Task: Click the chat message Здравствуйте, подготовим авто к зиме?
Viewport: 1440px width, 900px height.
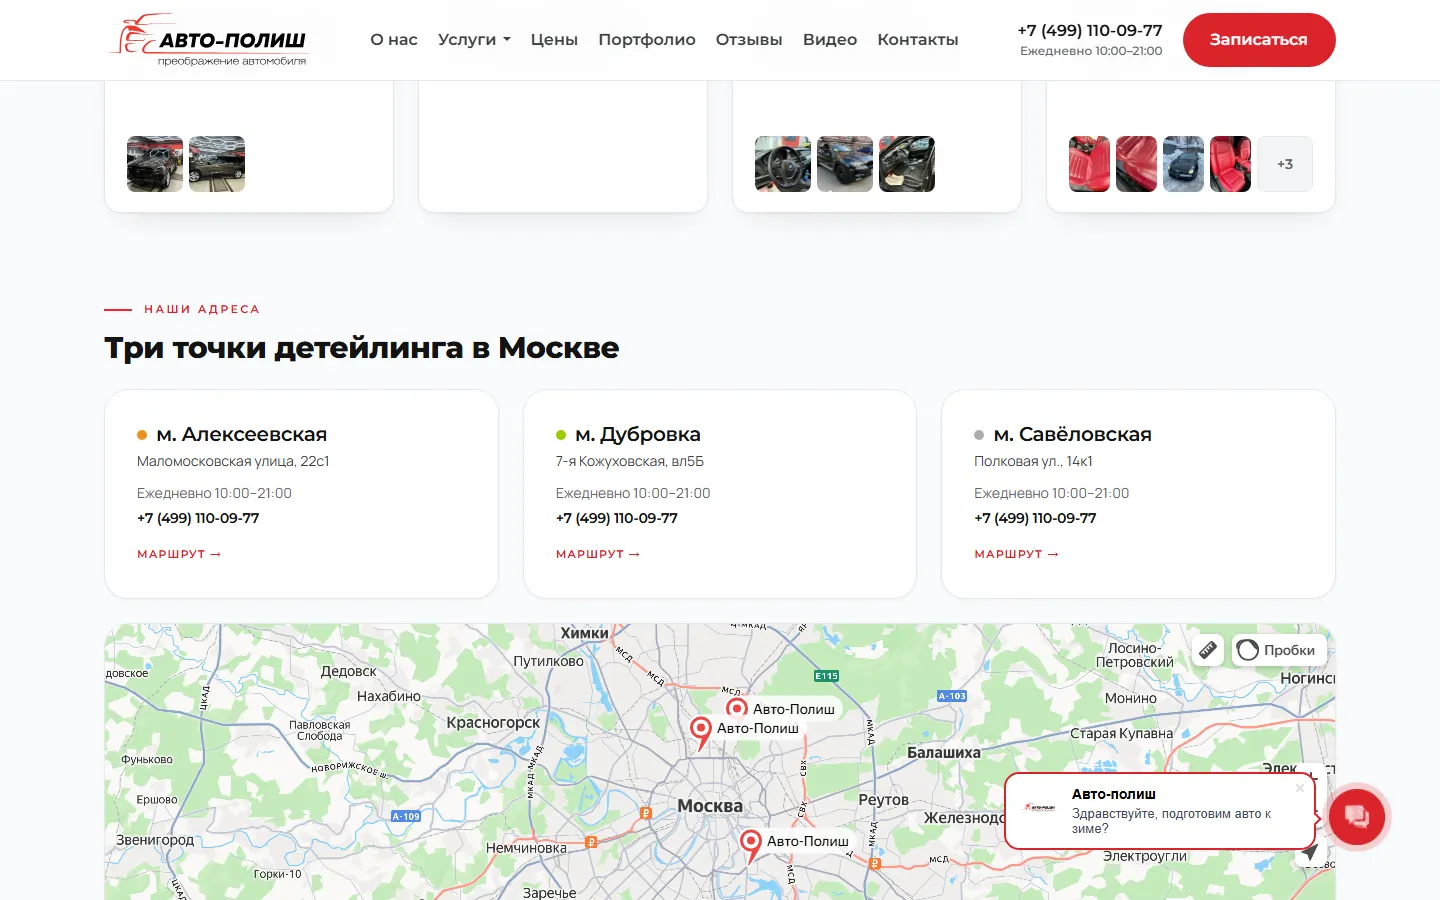Action: tap(1172, 821)
